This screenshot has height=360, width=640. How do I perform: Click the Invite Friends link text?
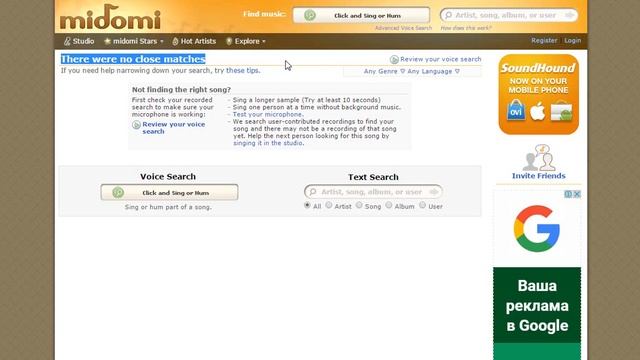[x=539, y=176]
